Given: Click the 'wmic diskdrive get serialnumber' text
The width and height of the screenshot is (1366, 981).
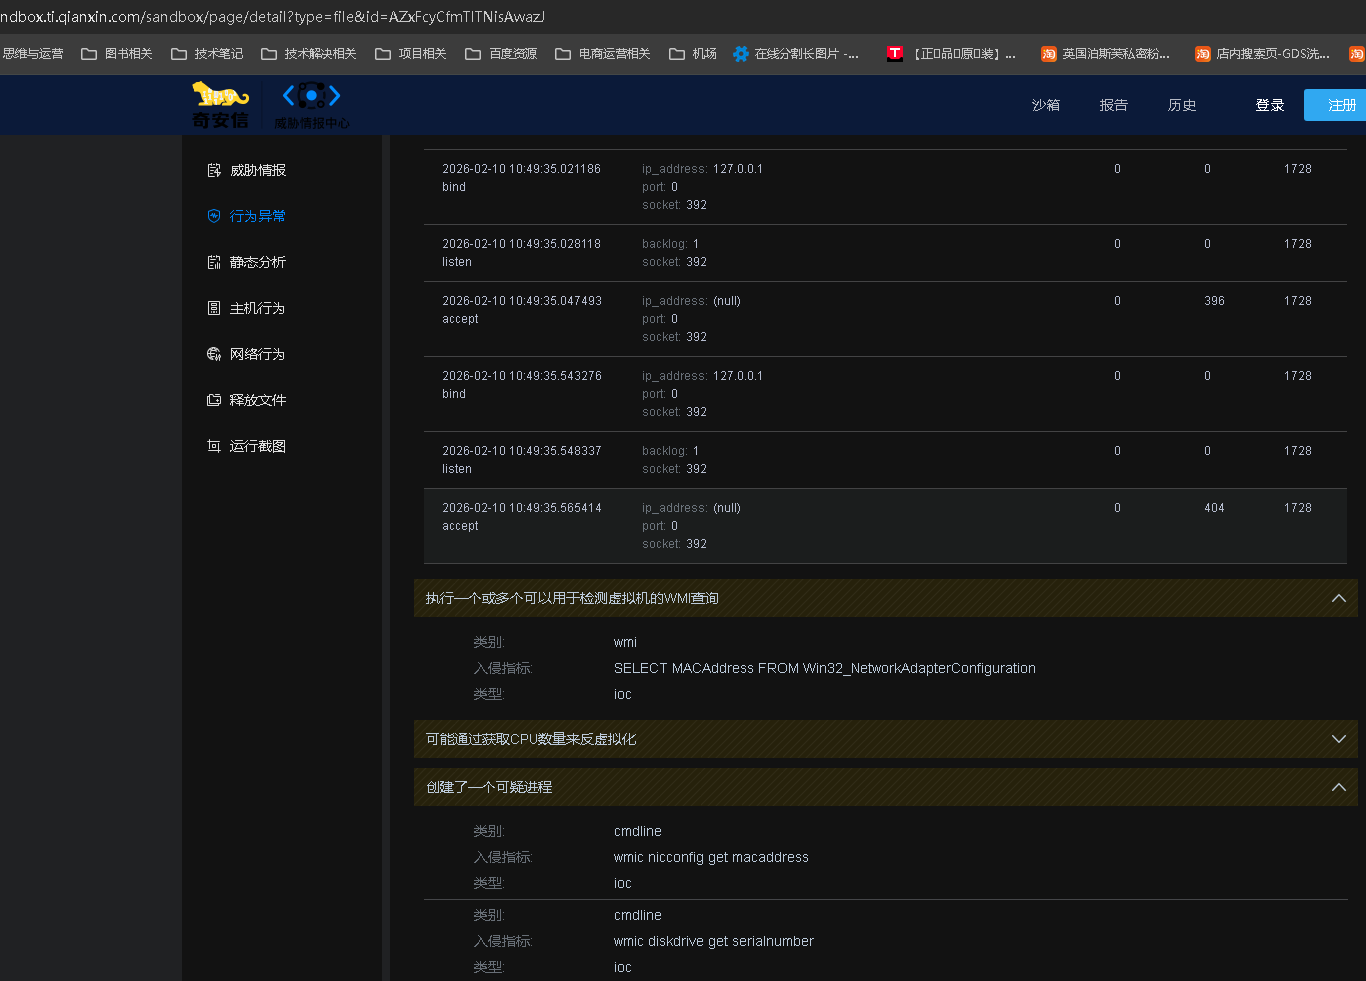Looking at the screenshot, I should pyautogui.click(x=714, y=941).
